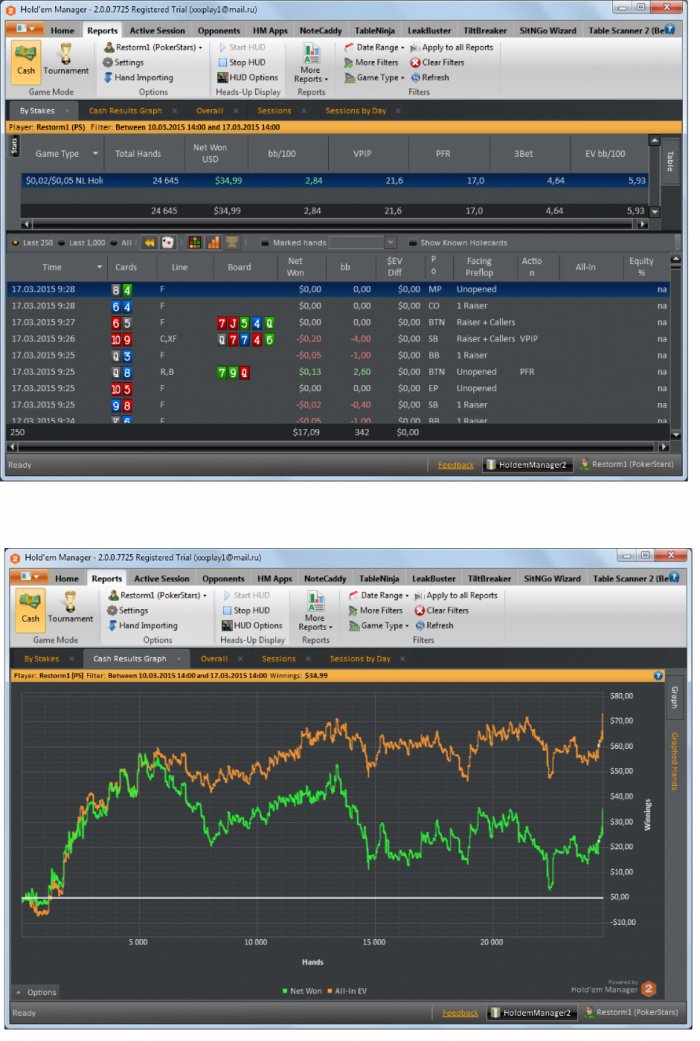Click Refresh in stakes table window
The height and width of the screenshot is (1041, 700).
[x=430, y=78]
